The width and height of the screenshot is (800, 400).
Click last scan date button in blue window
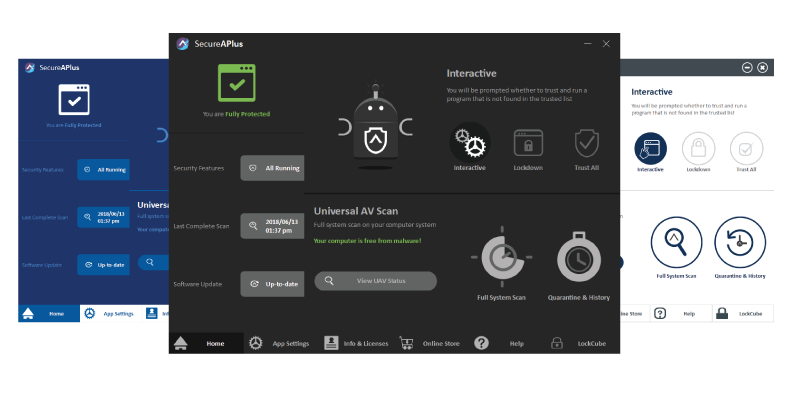click(104, 217)
